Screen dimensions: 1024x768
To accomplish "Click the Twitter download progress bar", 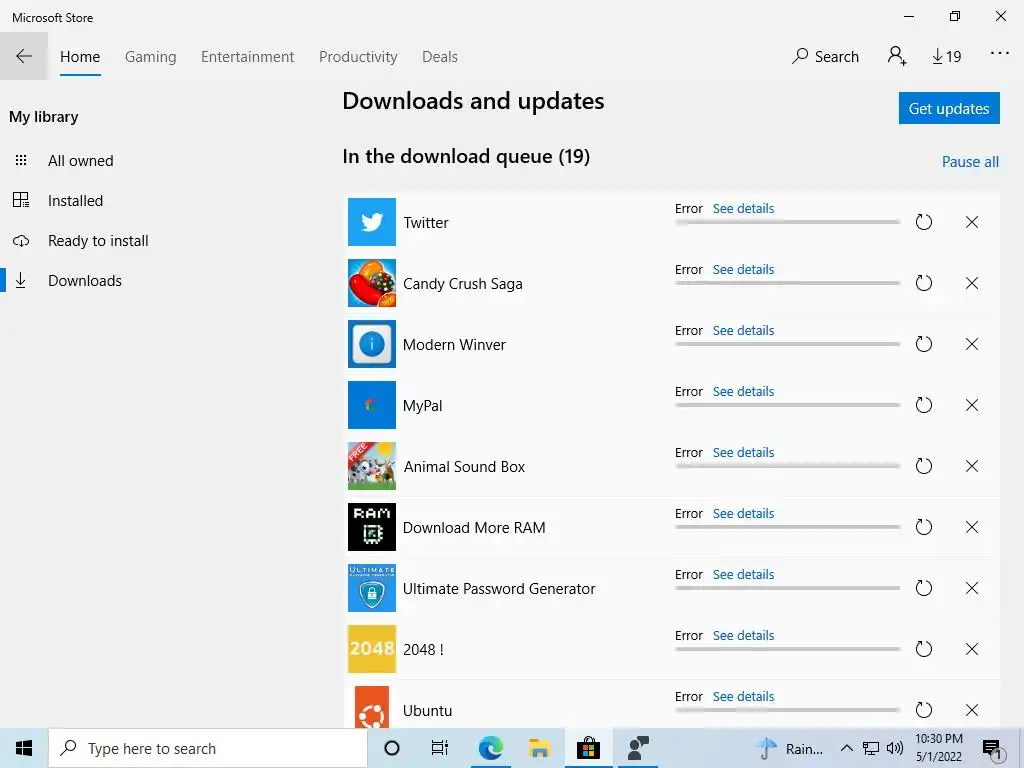I will (788, 222).
